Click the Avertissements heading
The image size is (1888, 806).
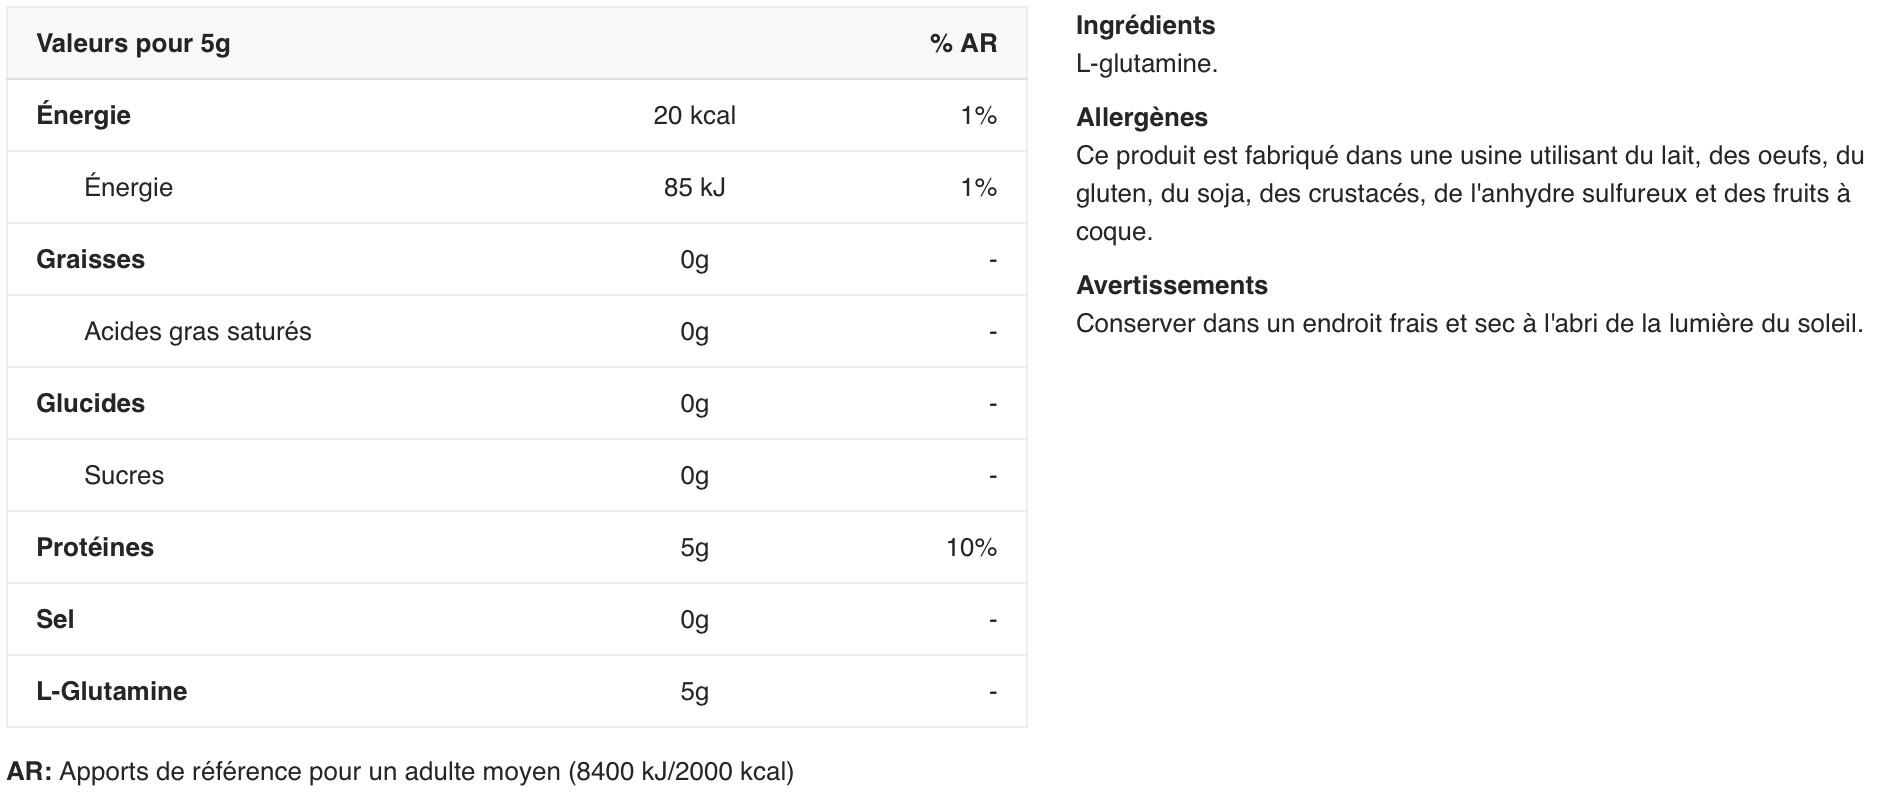coord(1171,286)
